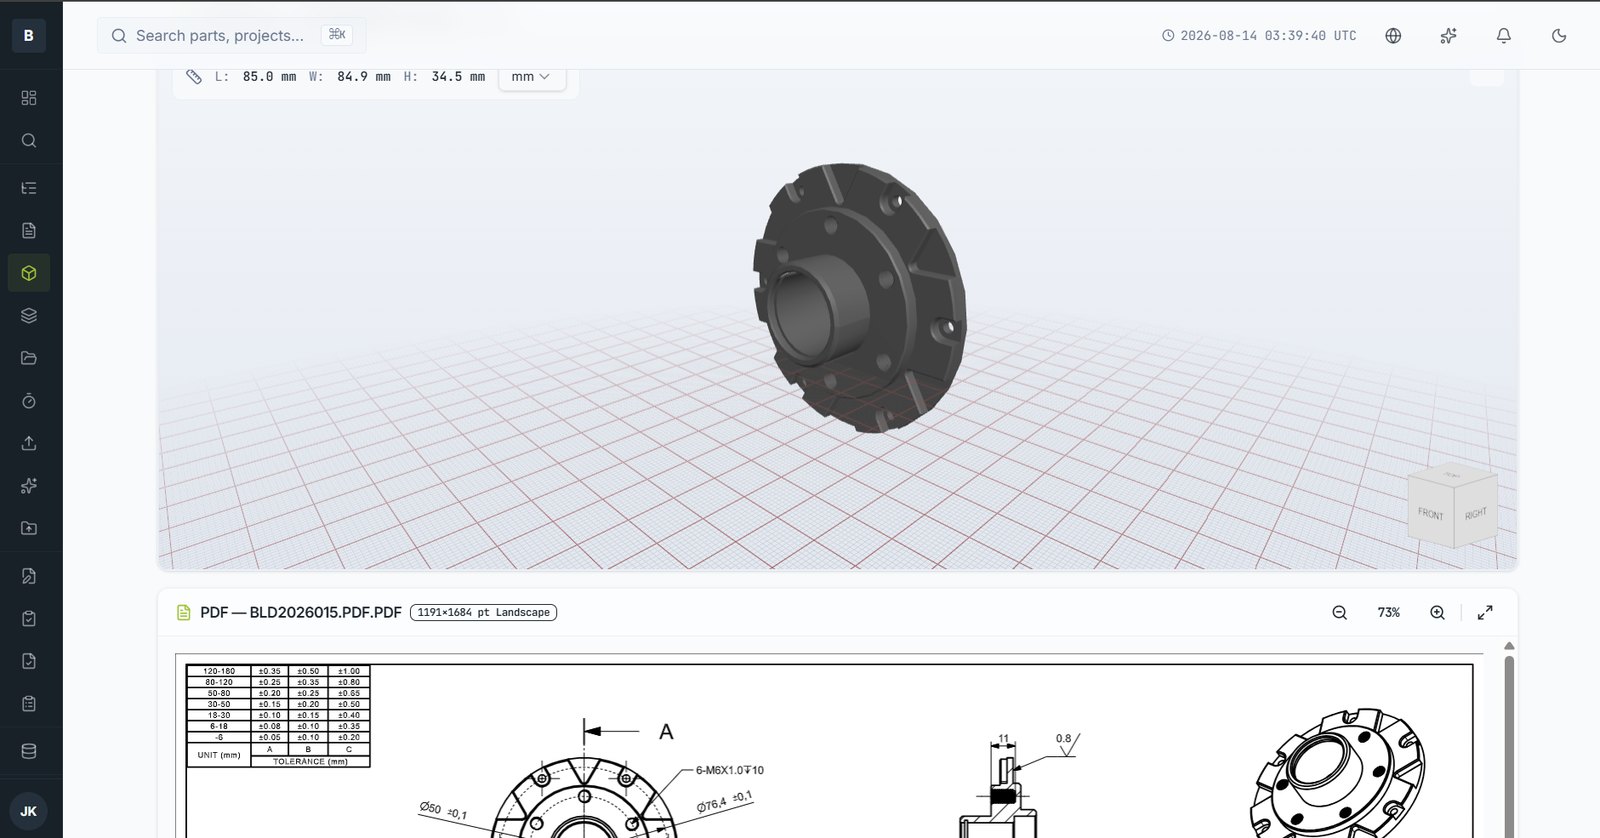This screenshot has width=1600, height=838.
Task: Open the sparkles AI icon in sidebar
Action: point(29,486)
